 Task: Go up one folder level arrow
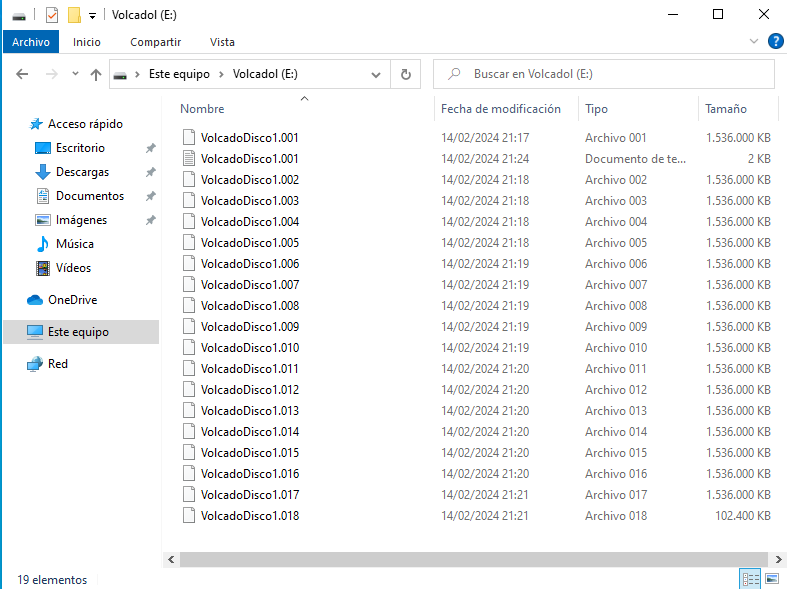pyautogui.click(x=96, y=74)
